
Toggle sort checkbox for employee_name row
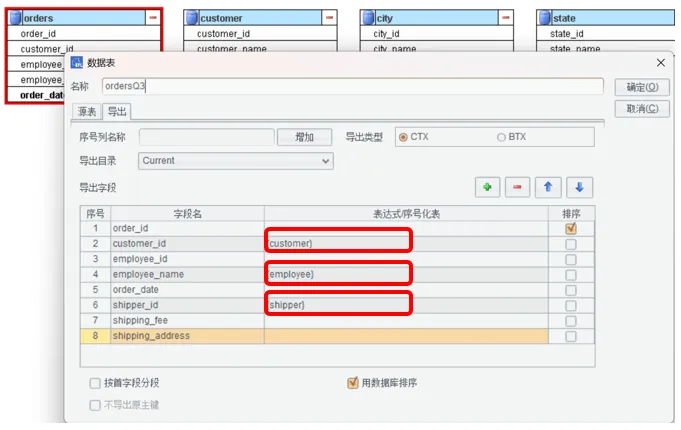click(571, 275)
